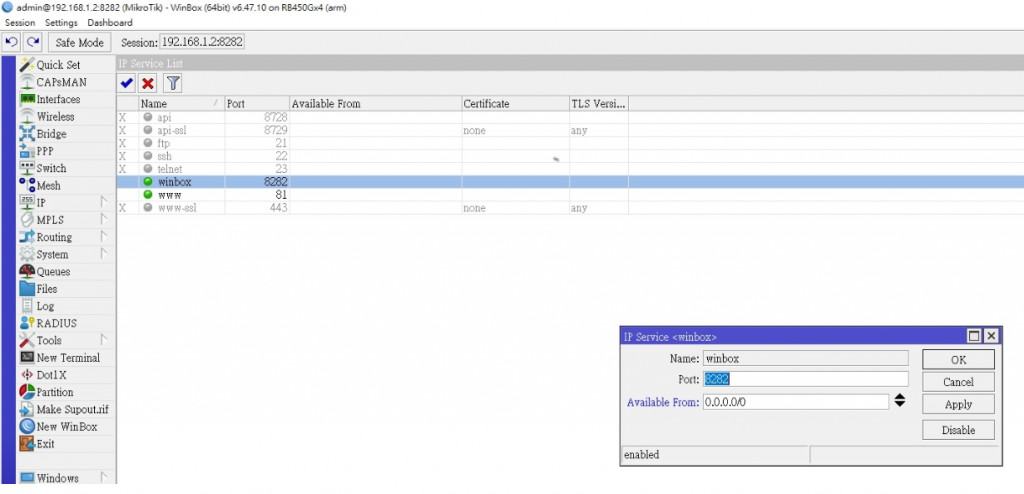1024x494 pixels.
Task: Open Bridge icon in sidebar
Action: tap(27, 134)
